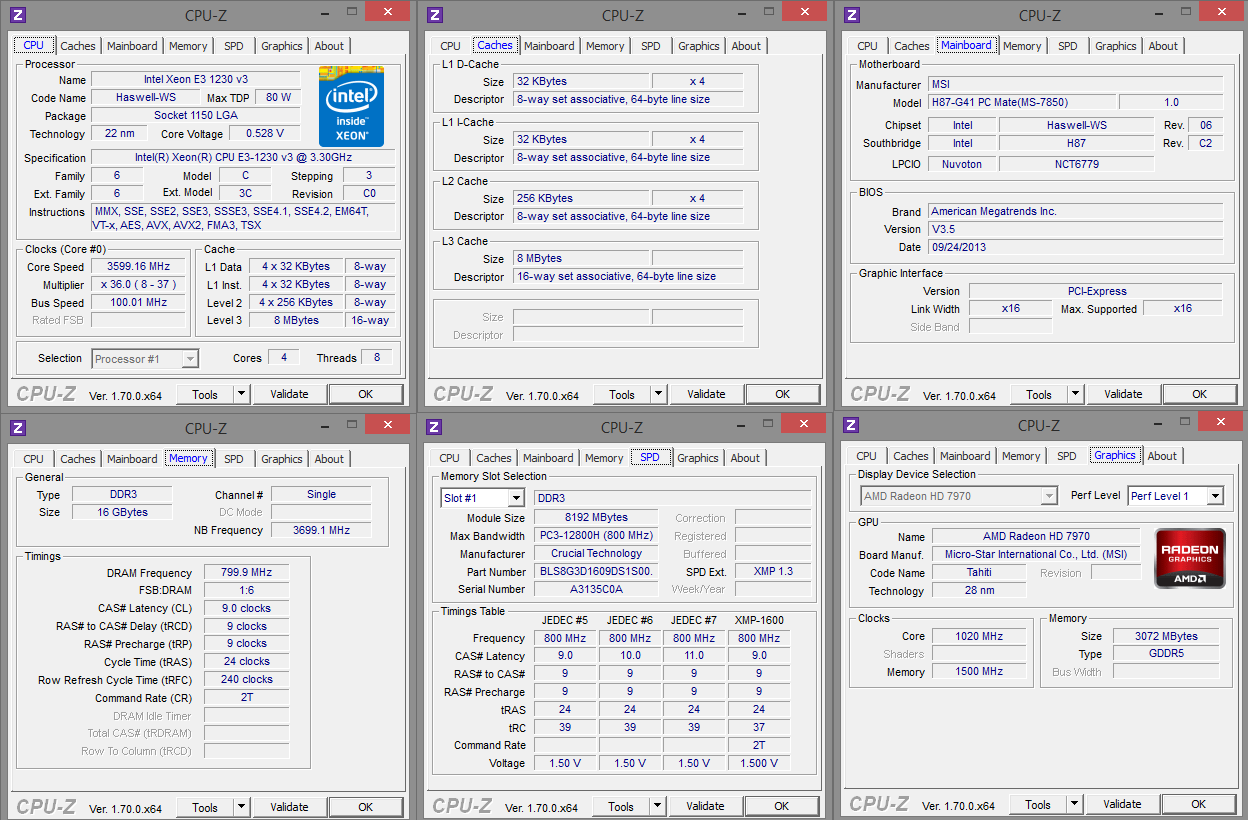Screen dimensions: 1248x820
Task: Click the CPU-Z app icon in the Mainboard window title bar
Action: click(852, 15)
